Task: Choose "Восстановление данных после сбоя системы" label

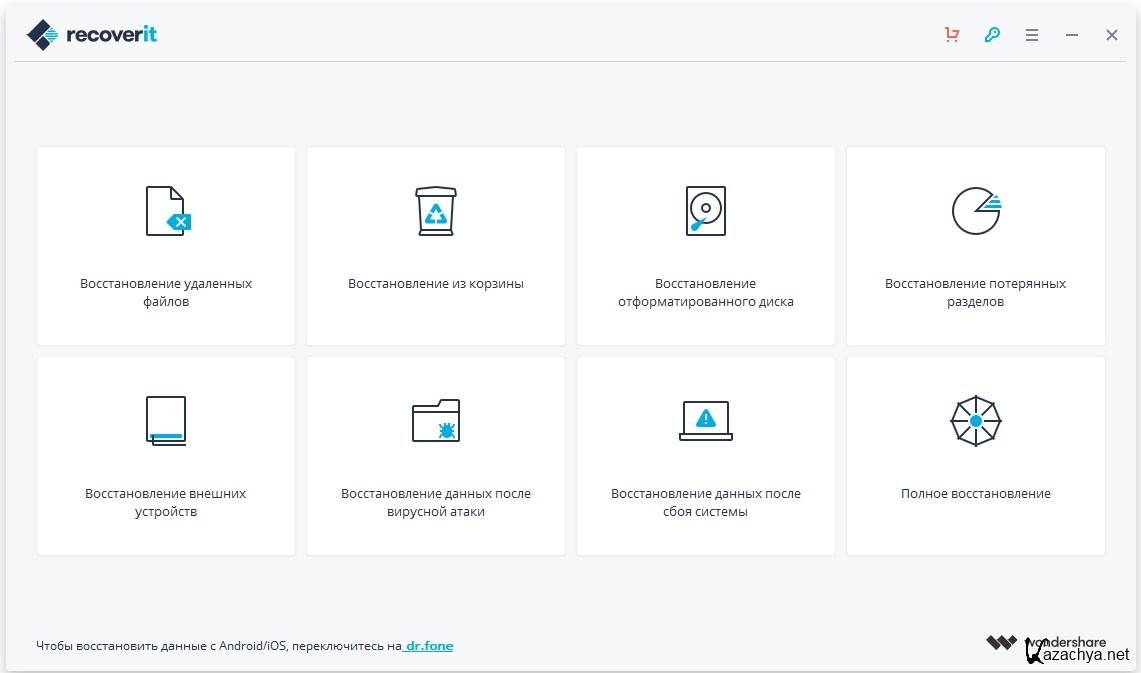Action: tap(706, 503)
